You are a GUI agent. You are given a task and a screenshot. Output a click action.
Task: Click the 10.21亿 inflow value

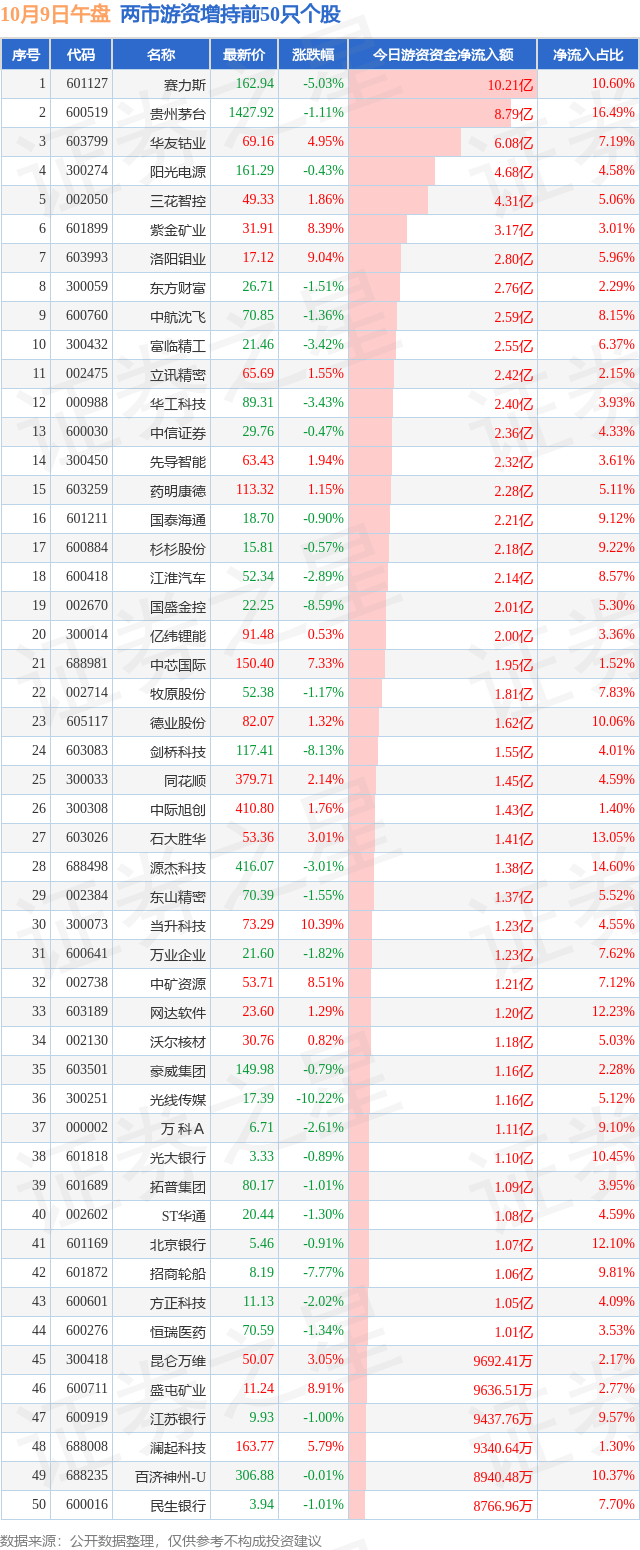pos(511,86)
